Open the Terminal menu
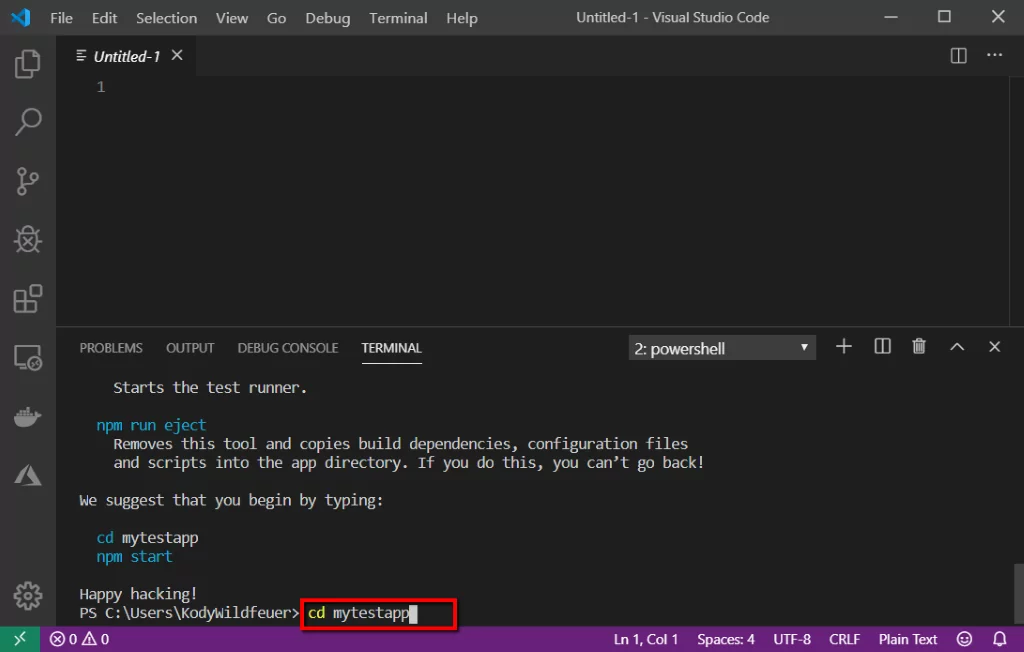This screenshot has width=1024, height=652. point(398,18)
